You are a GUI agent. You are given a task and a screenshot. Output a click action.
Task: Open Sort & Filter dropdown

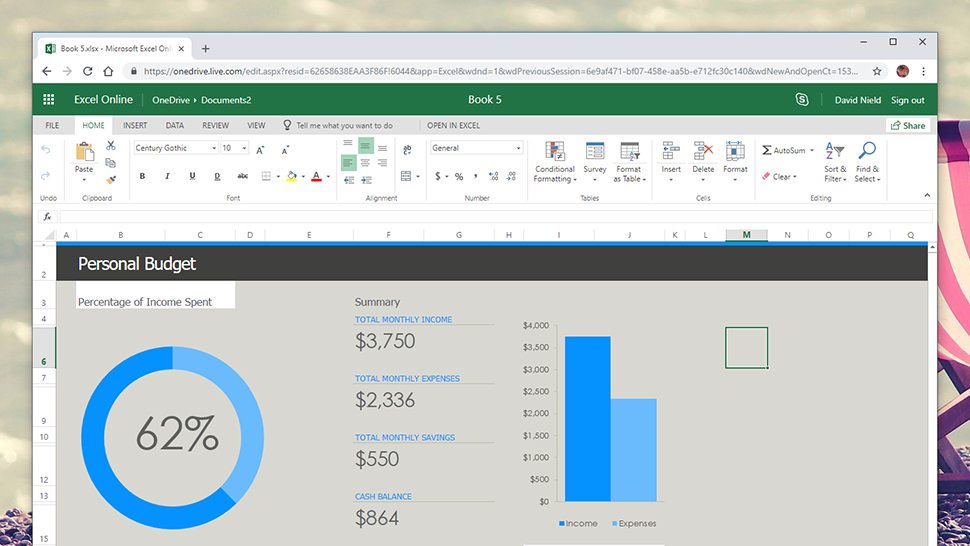click(835, 161)
